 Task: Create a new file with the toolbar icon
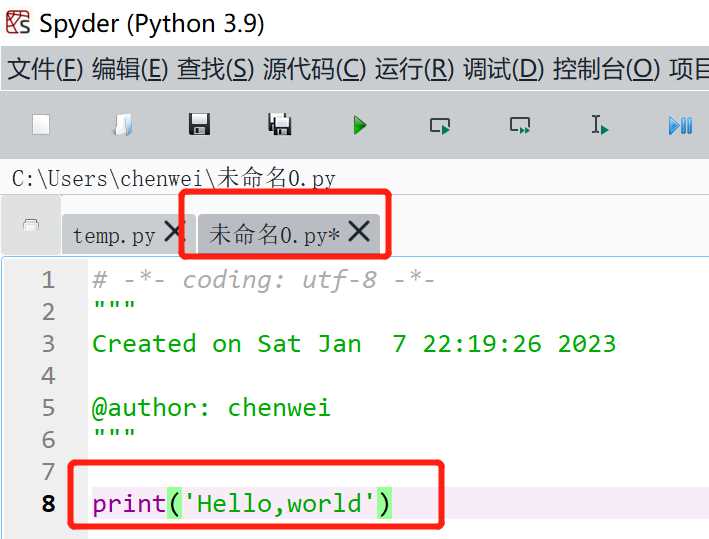click(x=41, y=125)
